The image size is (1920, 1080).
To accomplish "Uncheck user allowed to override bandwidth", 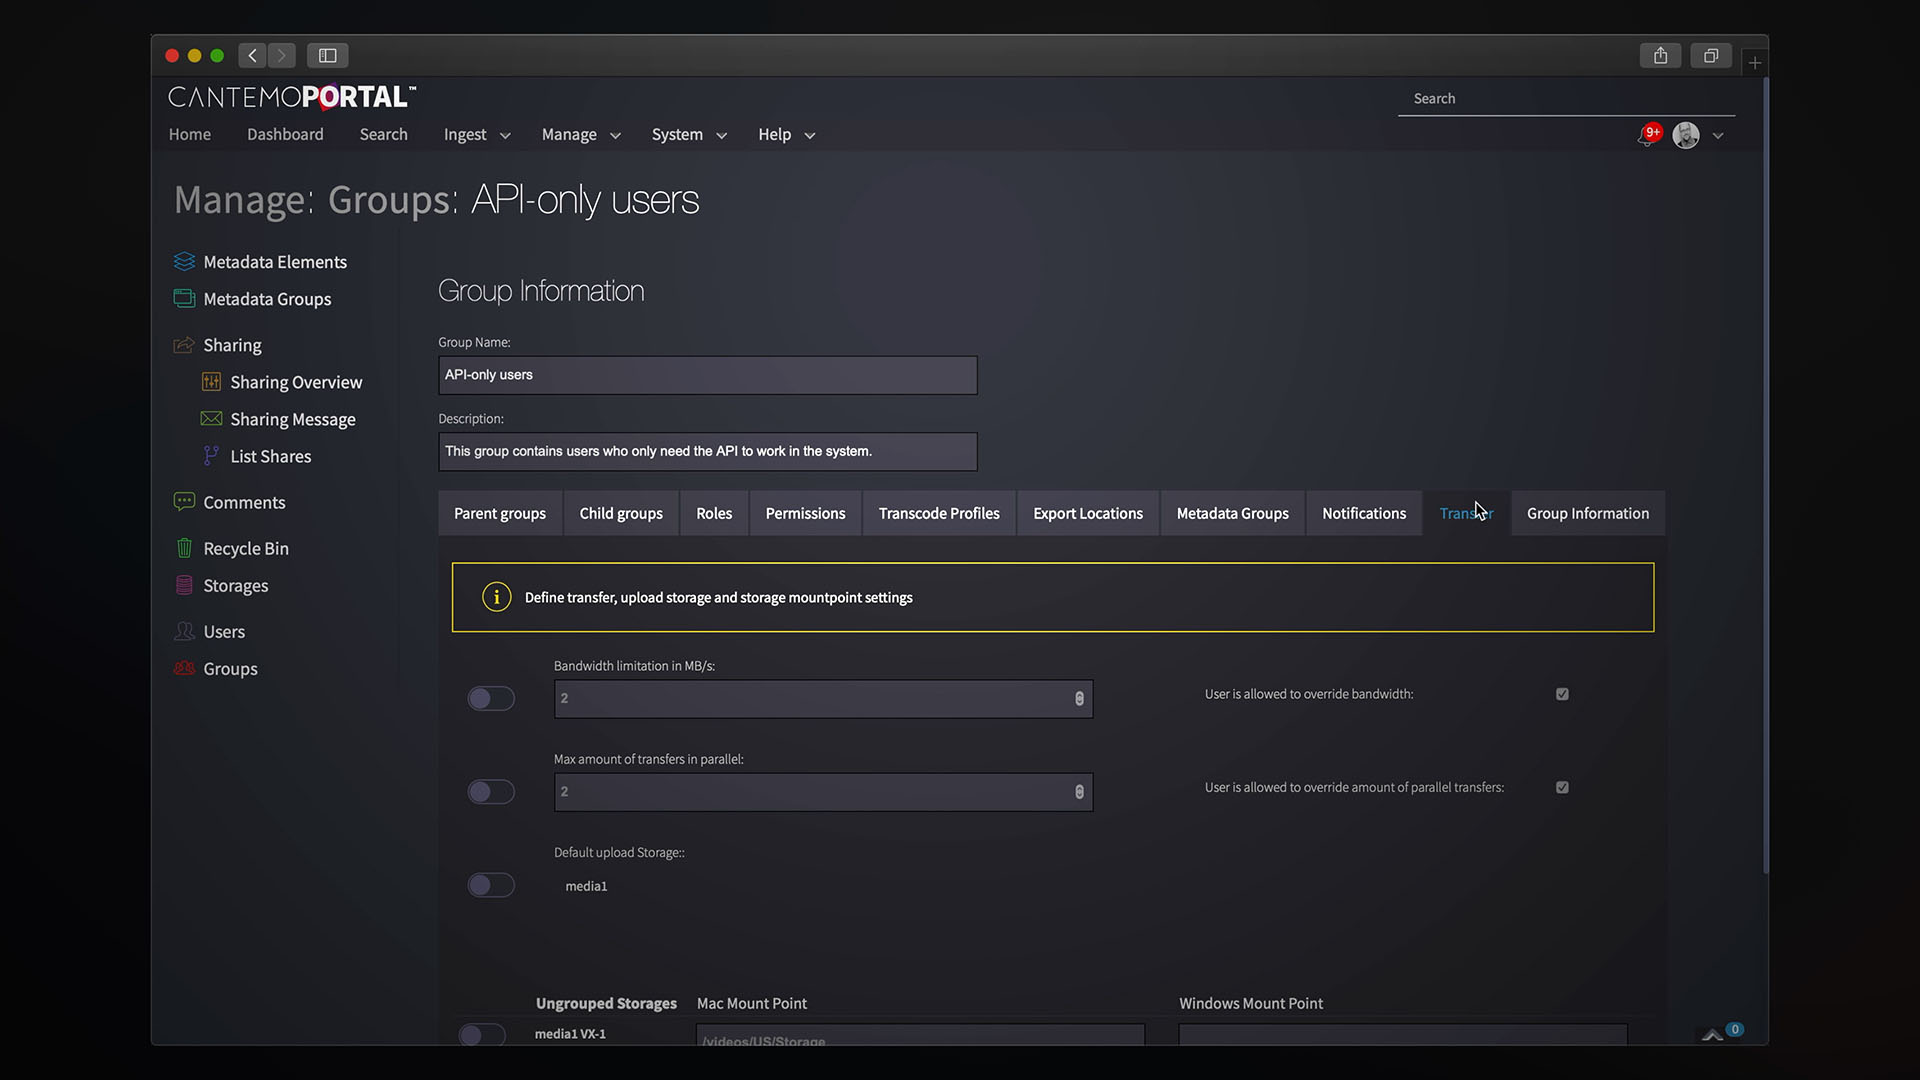I will coord(1562,694).
